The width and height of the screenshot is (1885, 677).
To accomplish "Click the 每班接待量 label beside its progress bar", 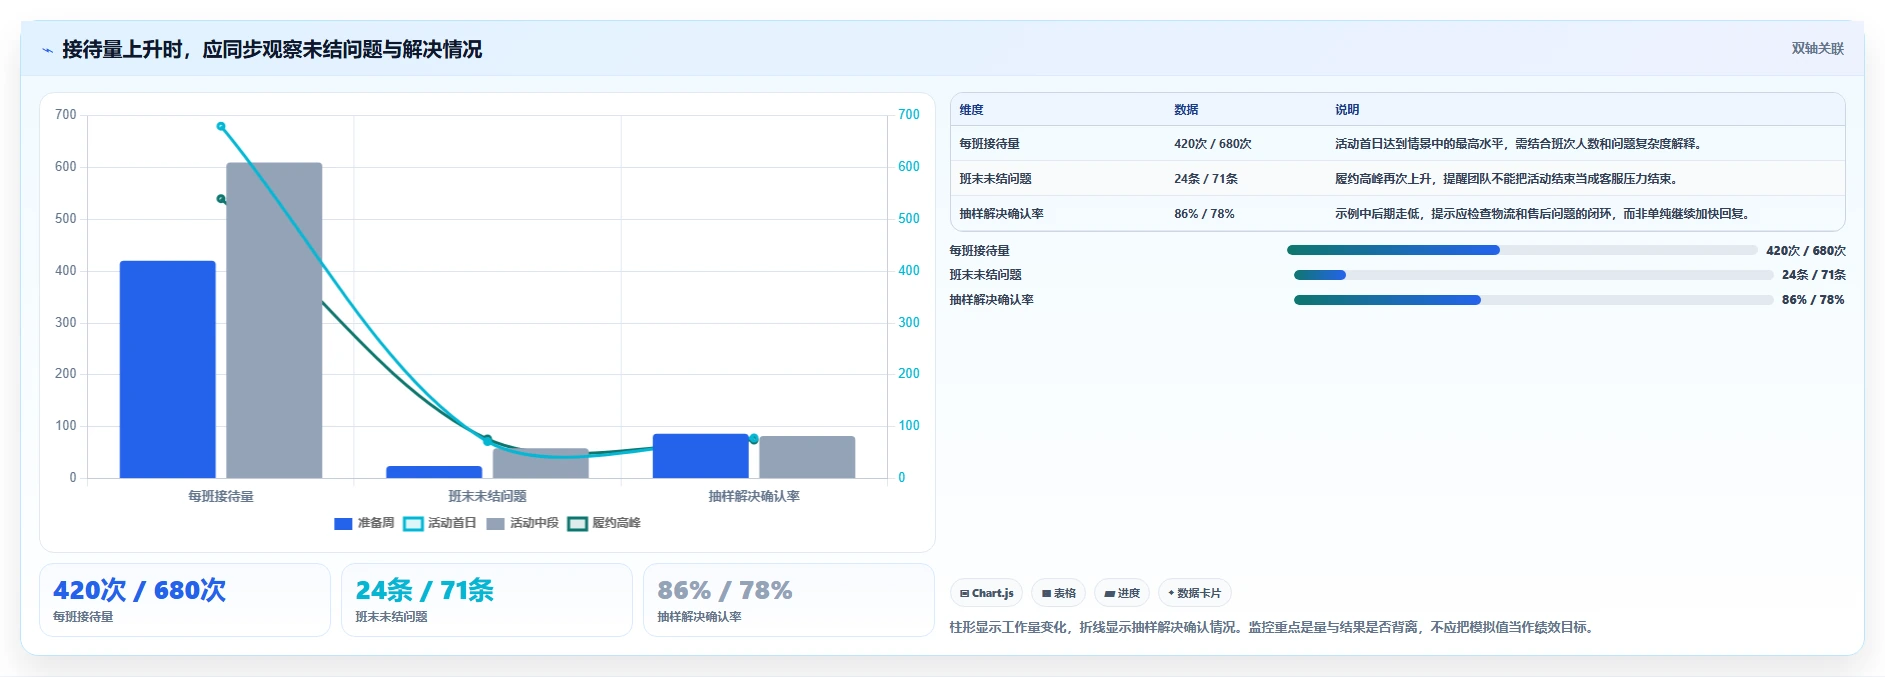I will click(979, 251).
